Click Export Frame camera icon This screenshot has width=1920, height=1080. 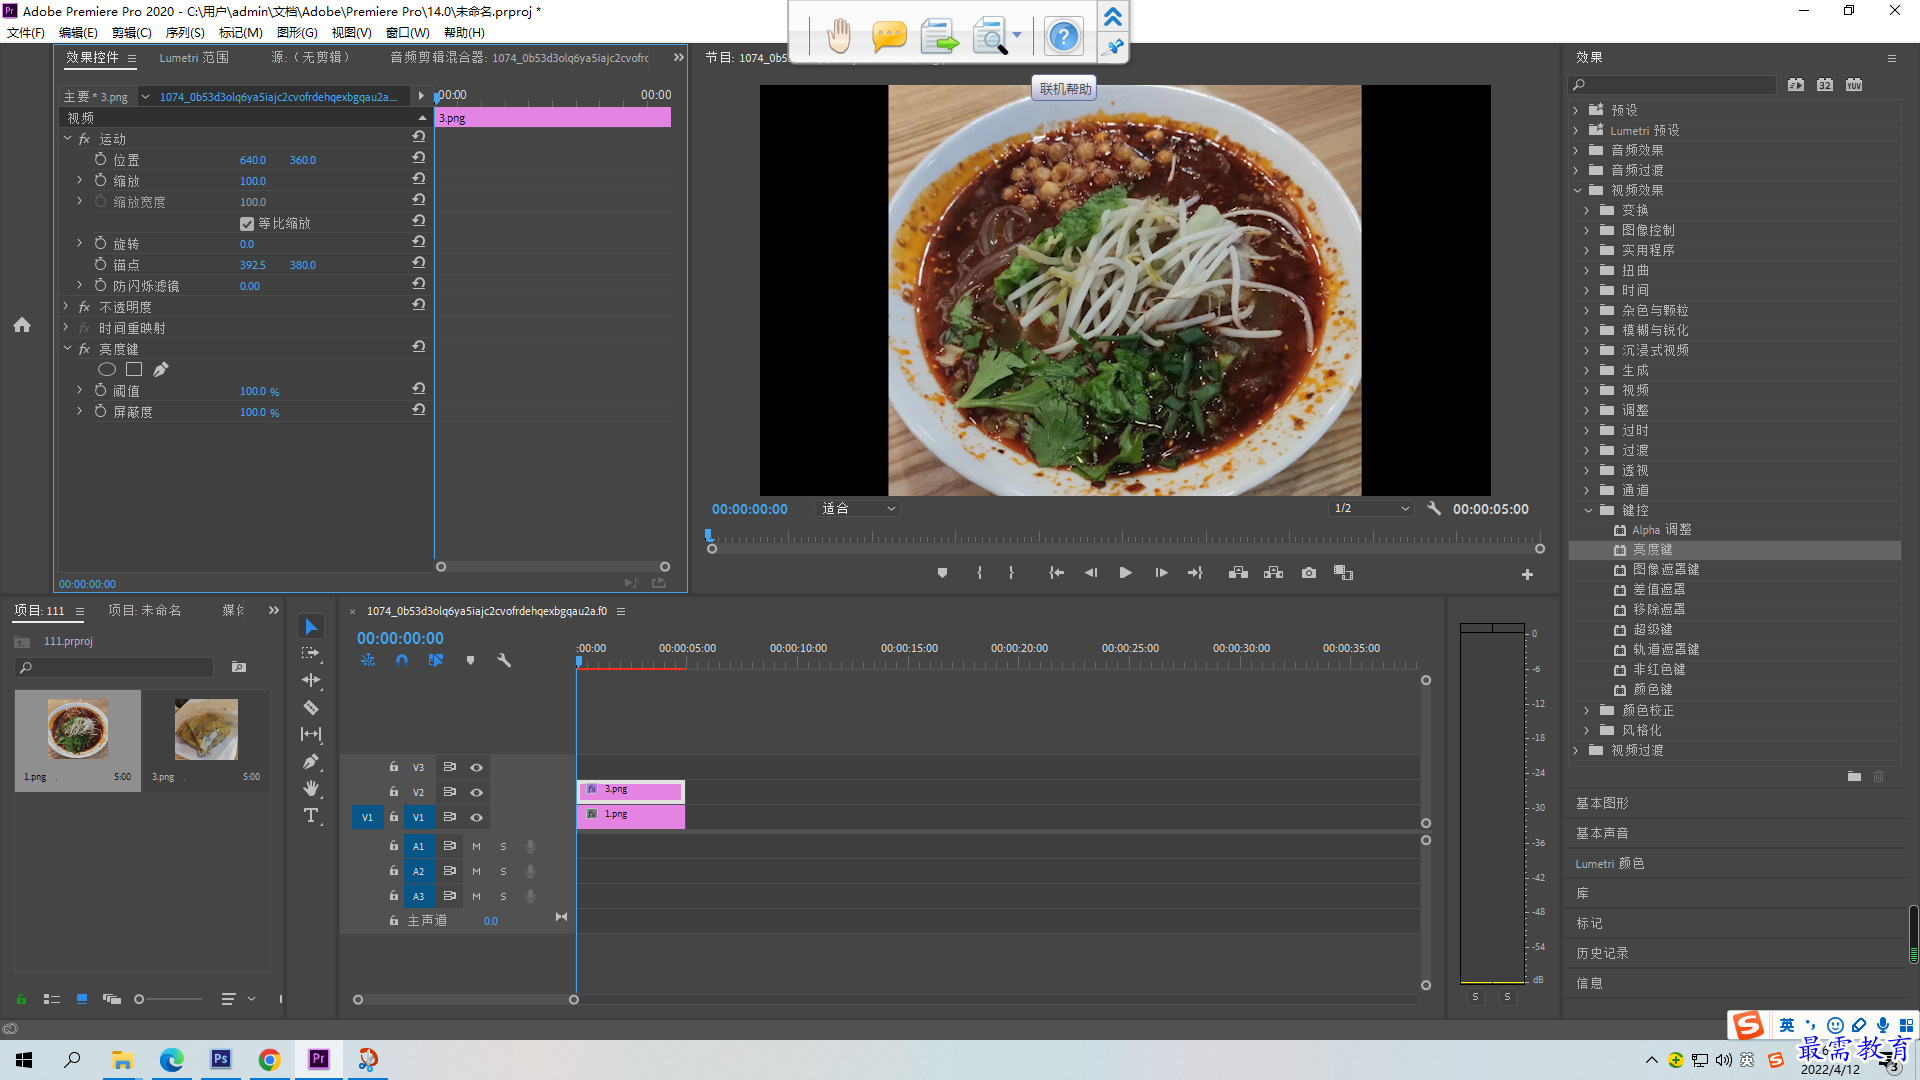[1309, 573]
